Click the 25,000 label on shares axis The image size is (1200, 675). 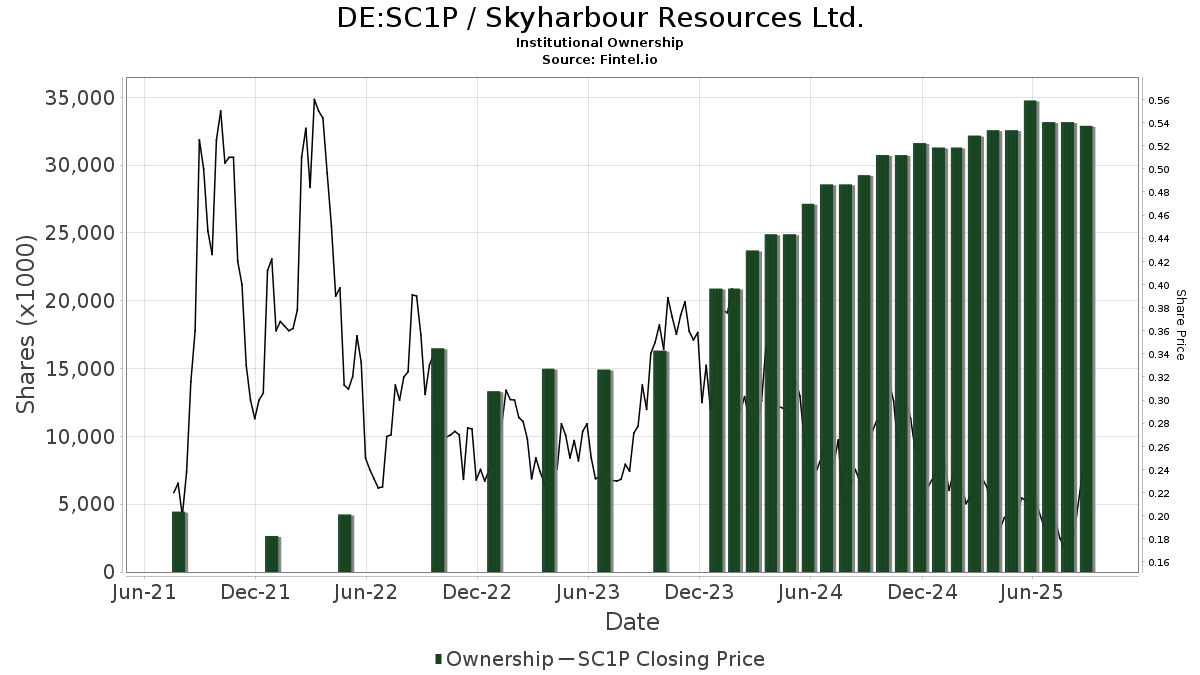pyautogui.click(x=78, y=233)
